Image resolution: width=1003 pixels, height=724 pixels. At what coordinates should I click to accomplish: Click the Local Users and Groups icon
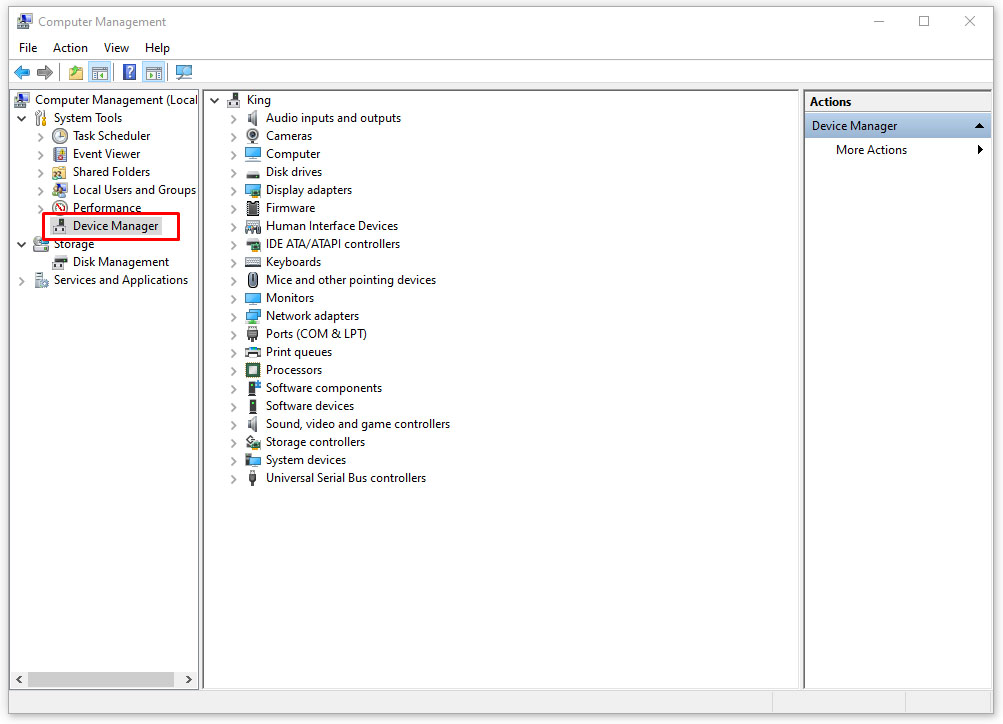60,190
